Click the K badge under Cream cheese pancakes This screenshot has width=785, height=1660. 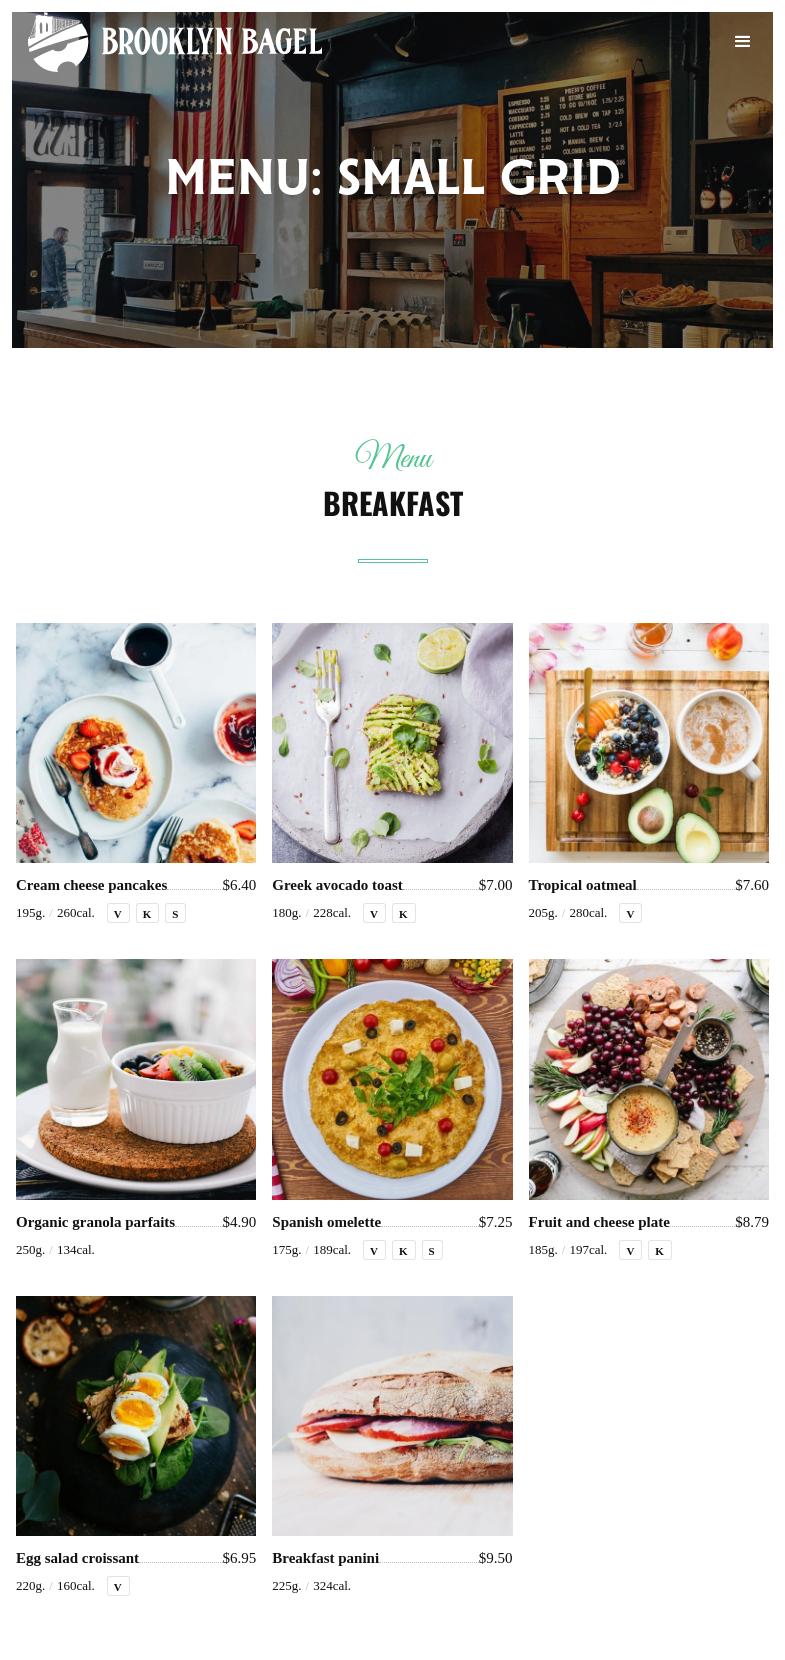(147, 913)
